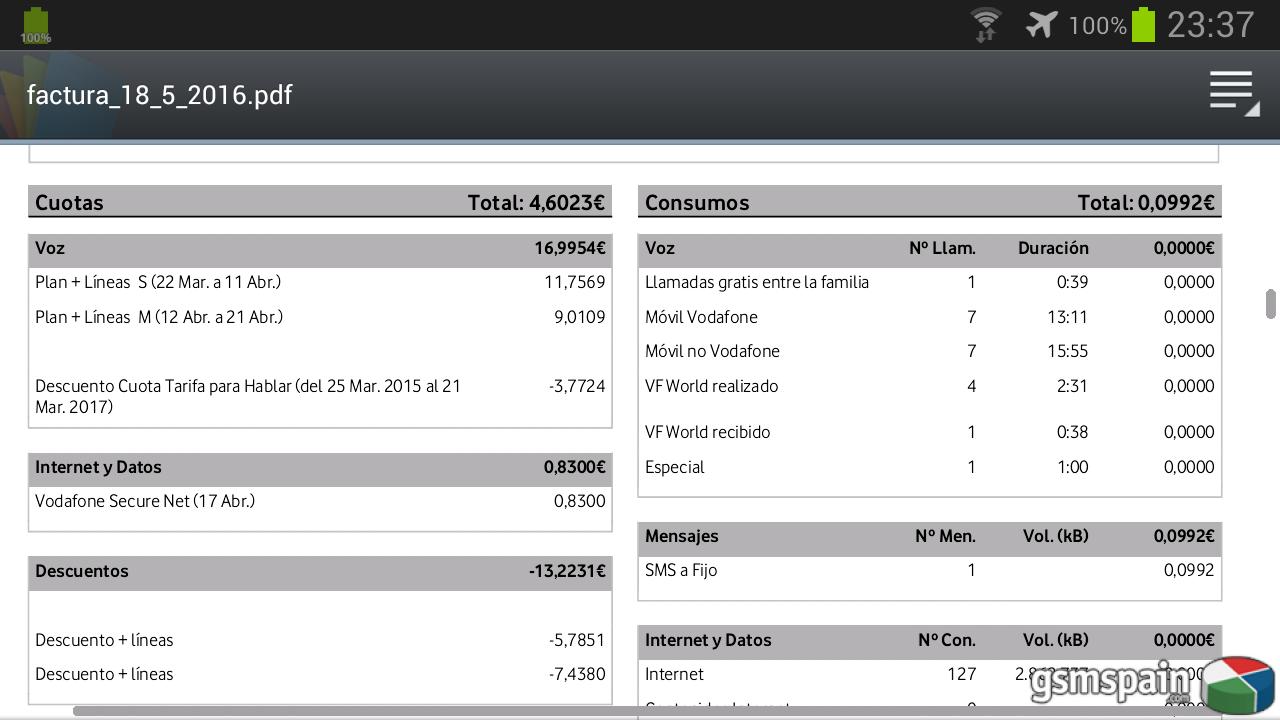Open the PDF viewer overflow menu icon
This screenshot has width=1280, height=720.
[1234, 93]
